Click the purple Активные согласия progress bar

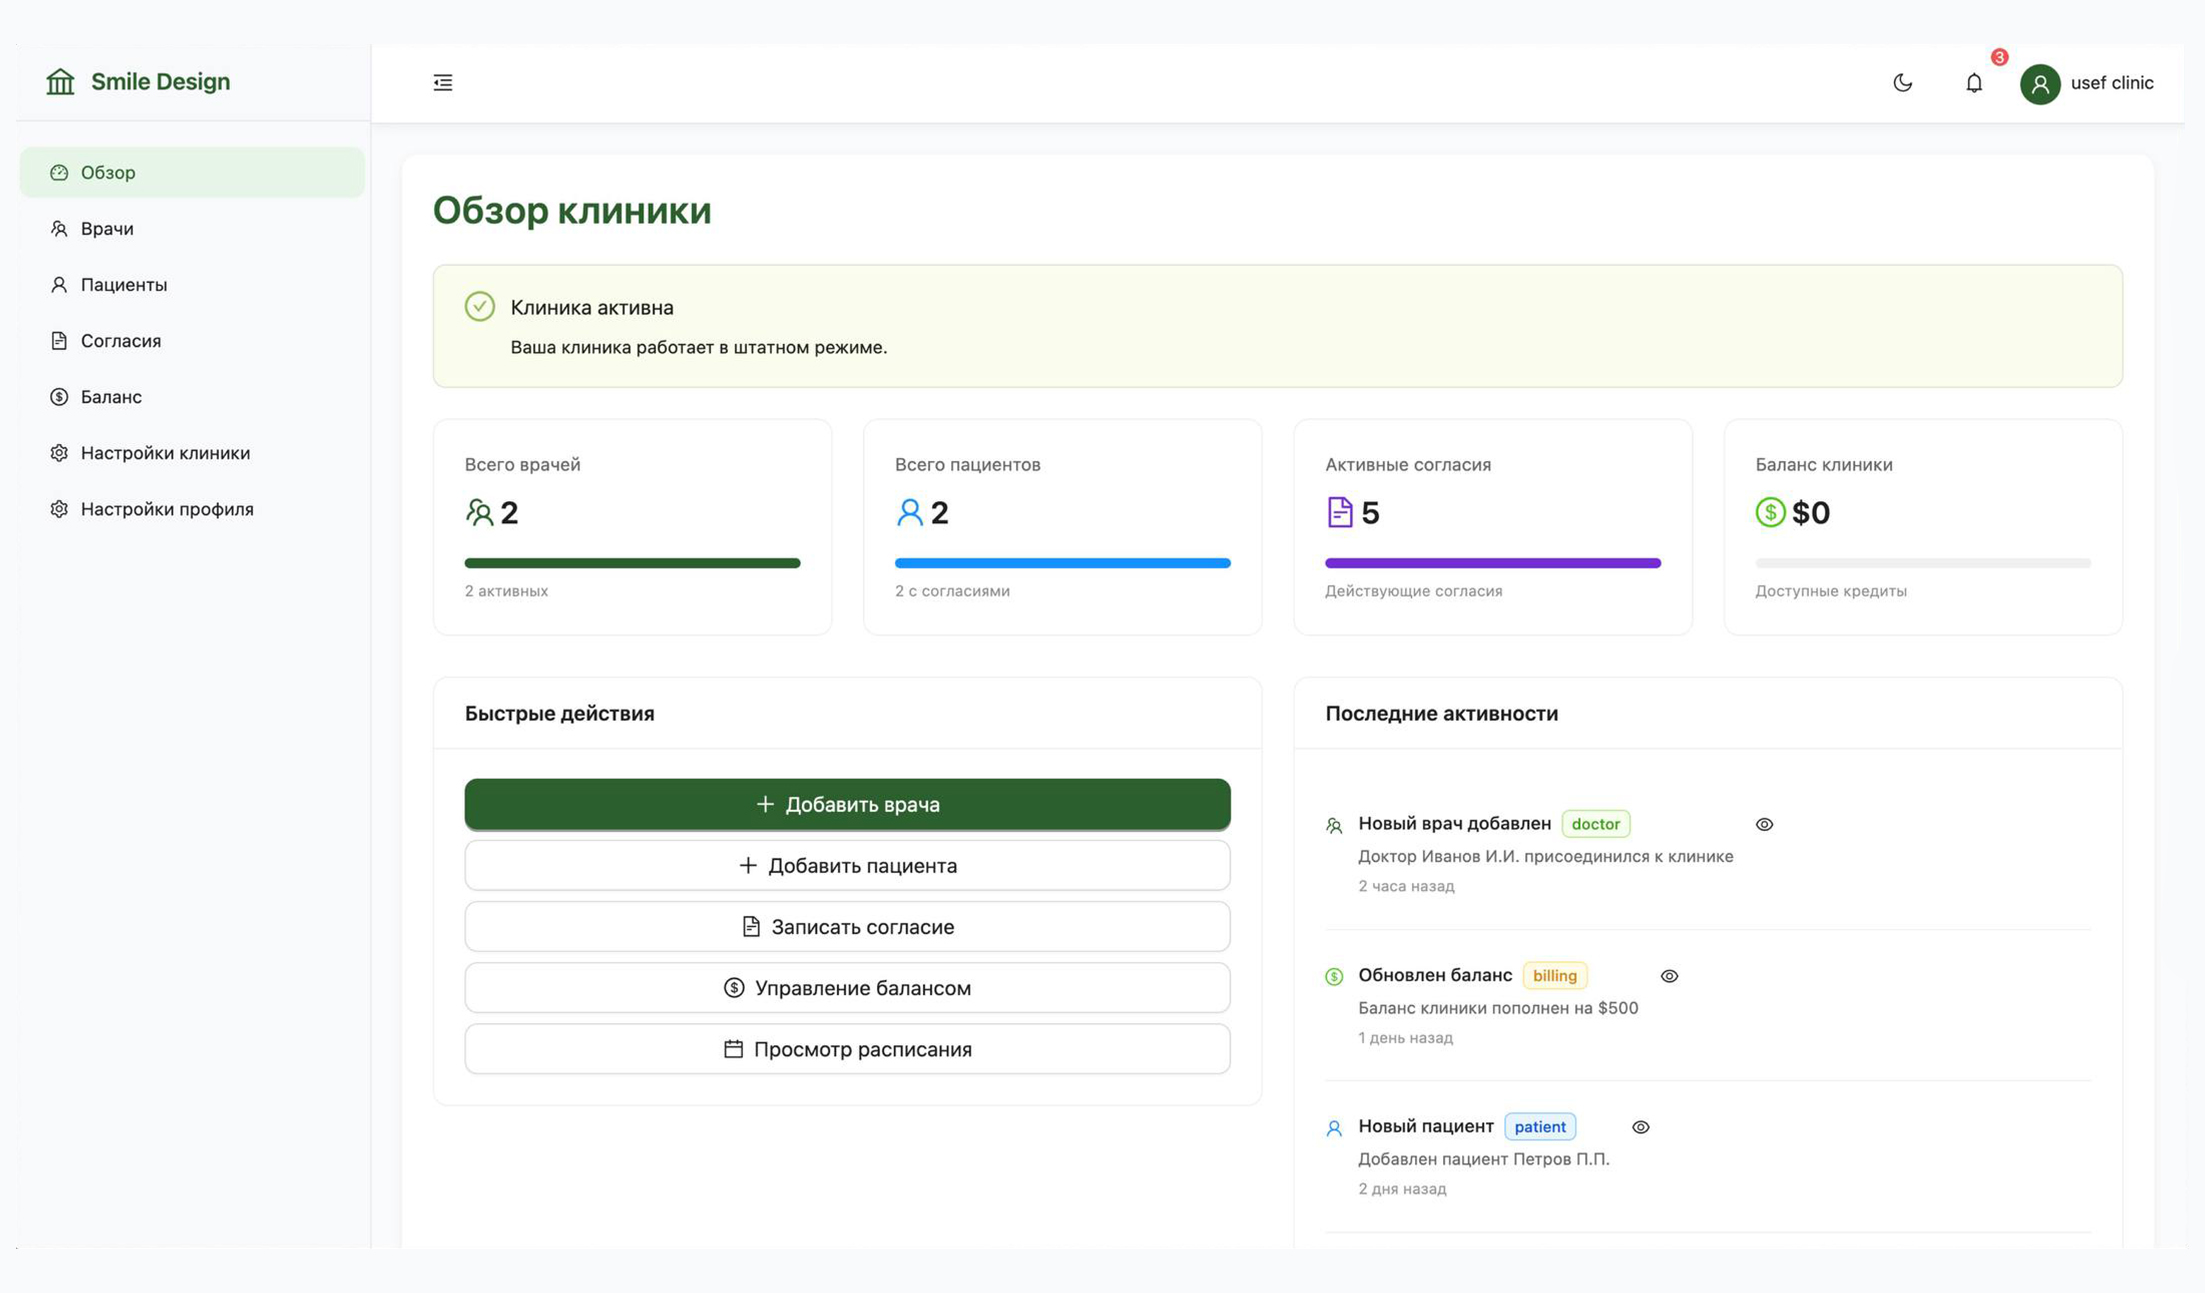click(x=1492, y=563)
